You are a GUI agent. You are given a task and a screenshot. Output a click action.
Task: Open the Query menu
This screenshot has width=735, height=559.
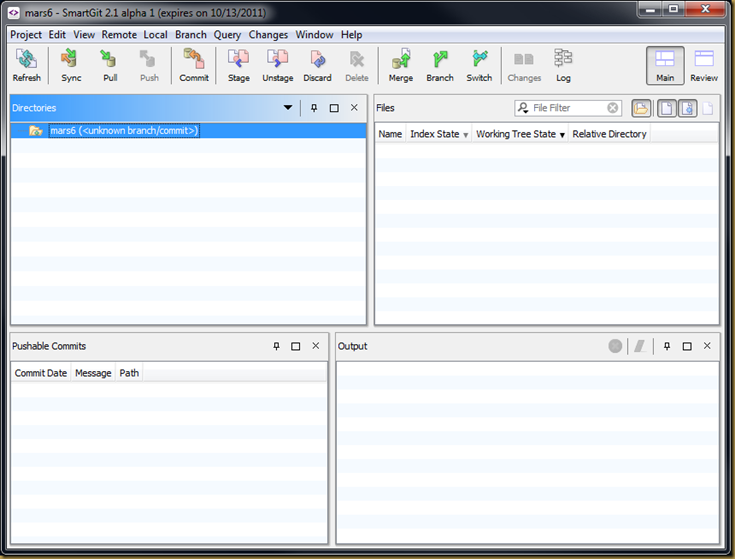(227, 35)
